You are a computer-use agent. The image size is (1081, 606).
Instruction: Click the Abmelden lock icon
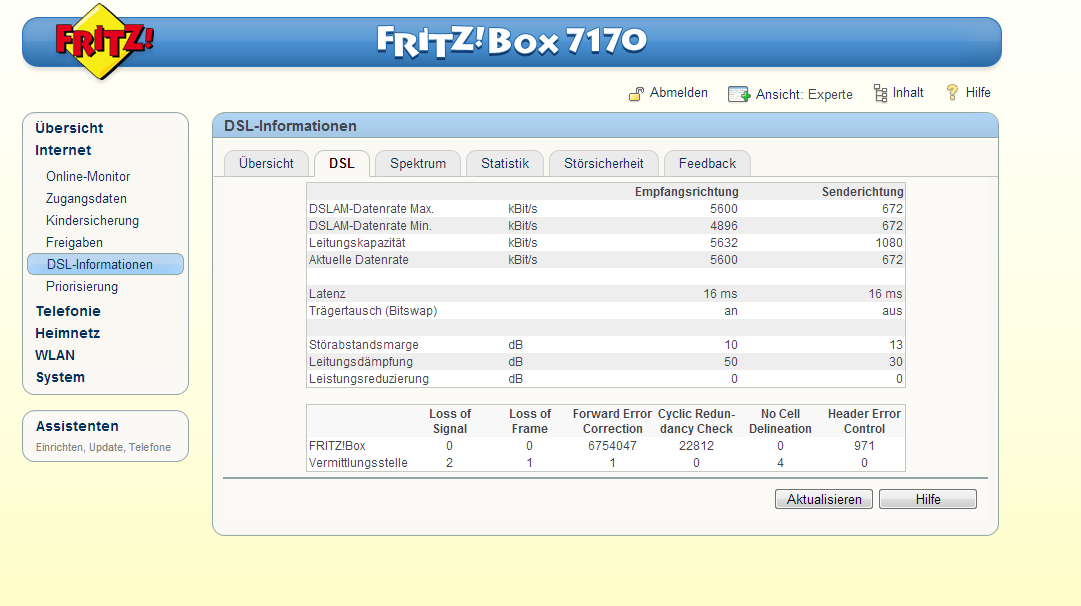pyautogui.click(x=636, y=94)
